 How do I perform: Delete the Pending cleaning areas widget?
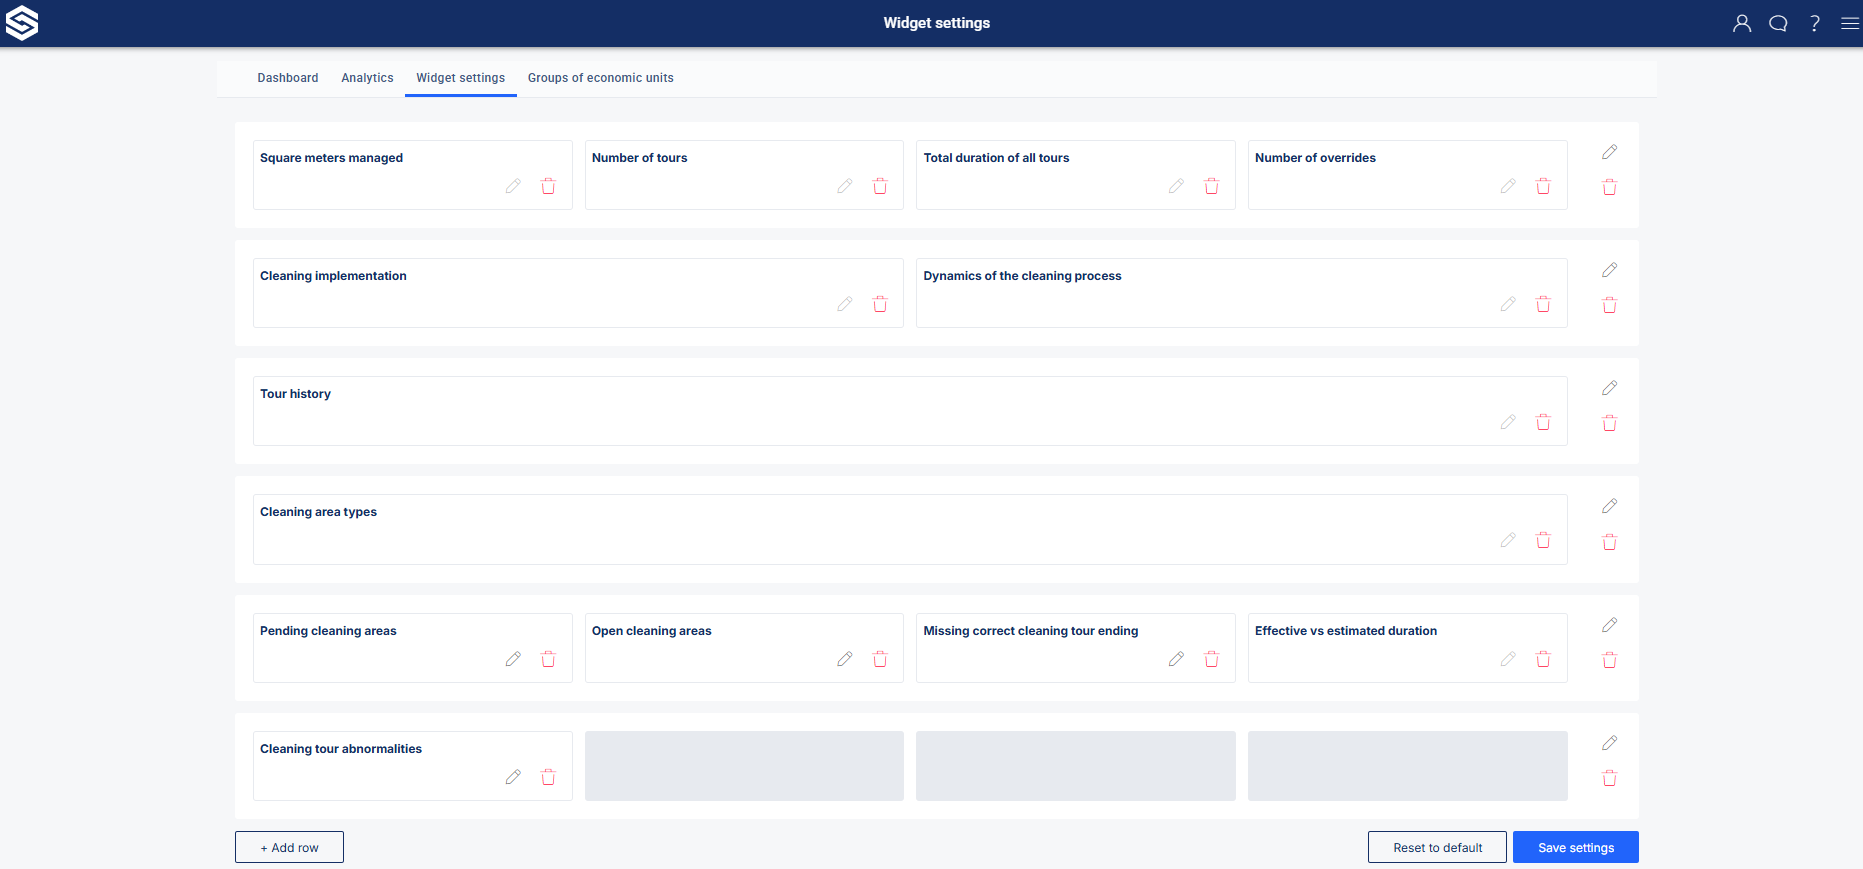pyautogui.click(x=548, y=659)
